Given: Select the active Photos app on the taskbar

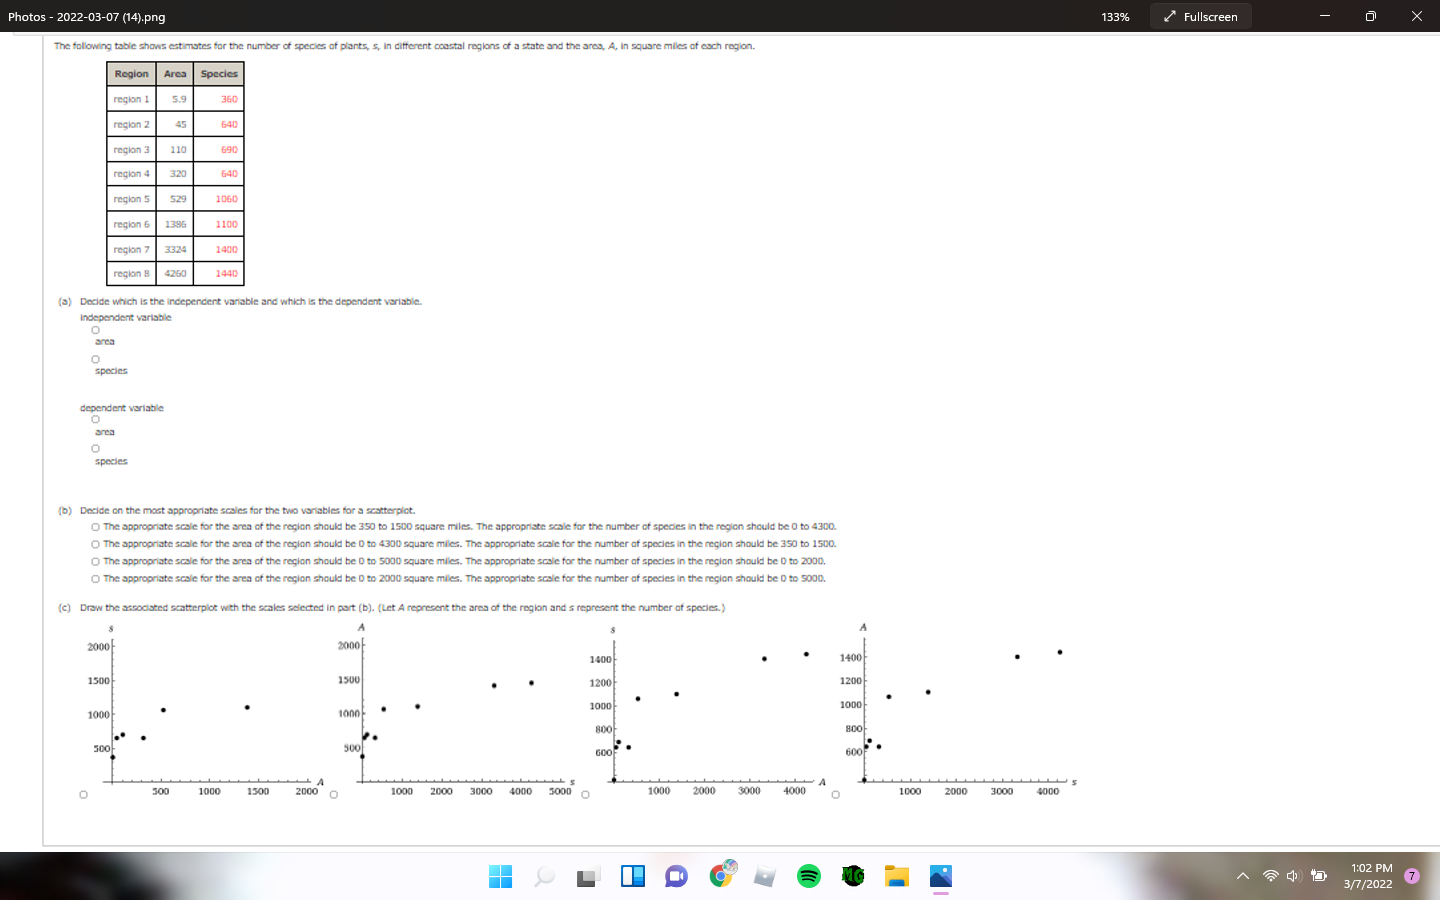Looking at the screenshot, I should click(940, 877).
